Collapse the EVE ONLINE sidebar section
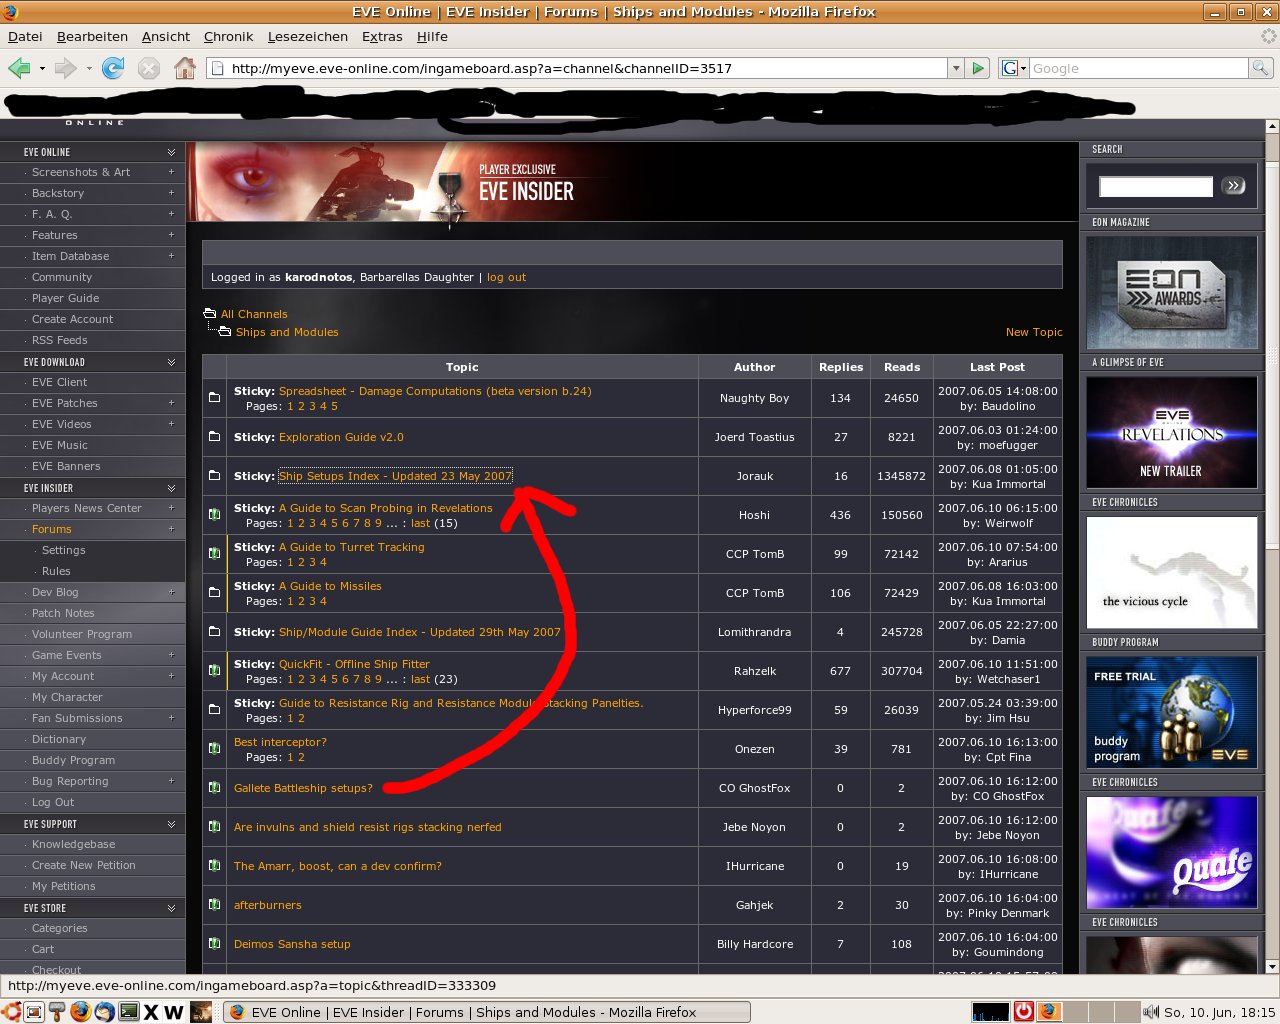Screen dimensions: 1280x1024 (x=171, y=152)
